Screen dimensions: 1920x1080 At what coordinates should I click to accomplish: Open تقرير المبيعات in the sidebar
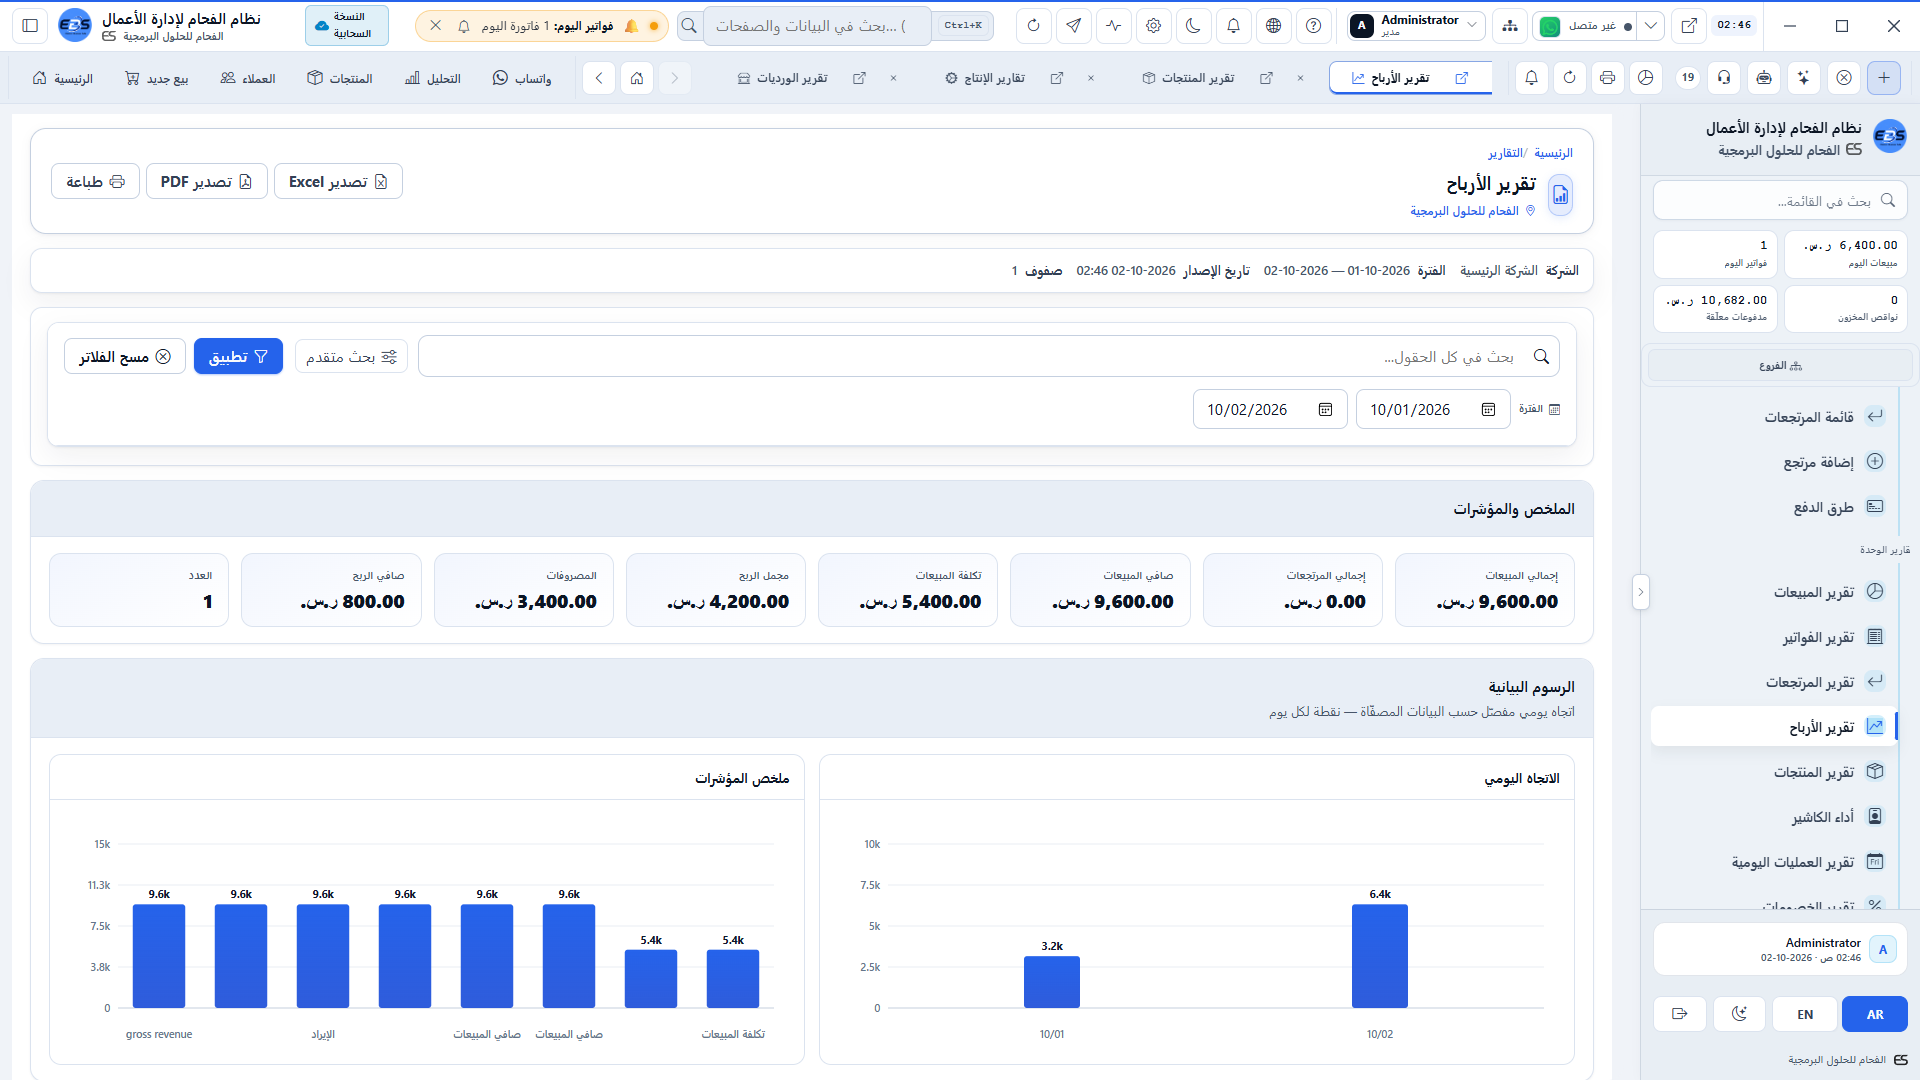point(1775,592)
